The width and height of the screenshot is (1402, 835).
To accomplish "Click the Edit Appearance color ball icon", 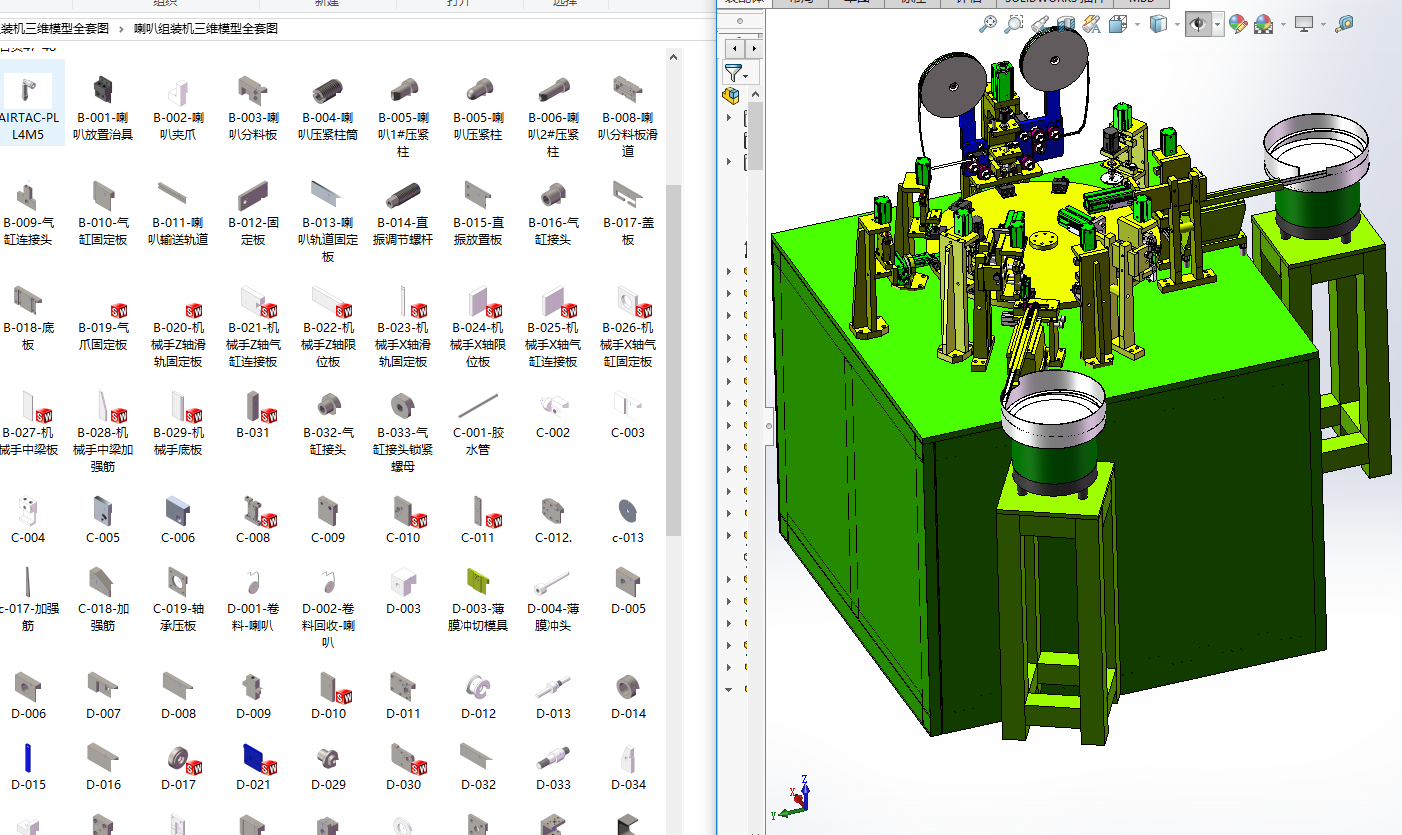I will point(1238,24).
